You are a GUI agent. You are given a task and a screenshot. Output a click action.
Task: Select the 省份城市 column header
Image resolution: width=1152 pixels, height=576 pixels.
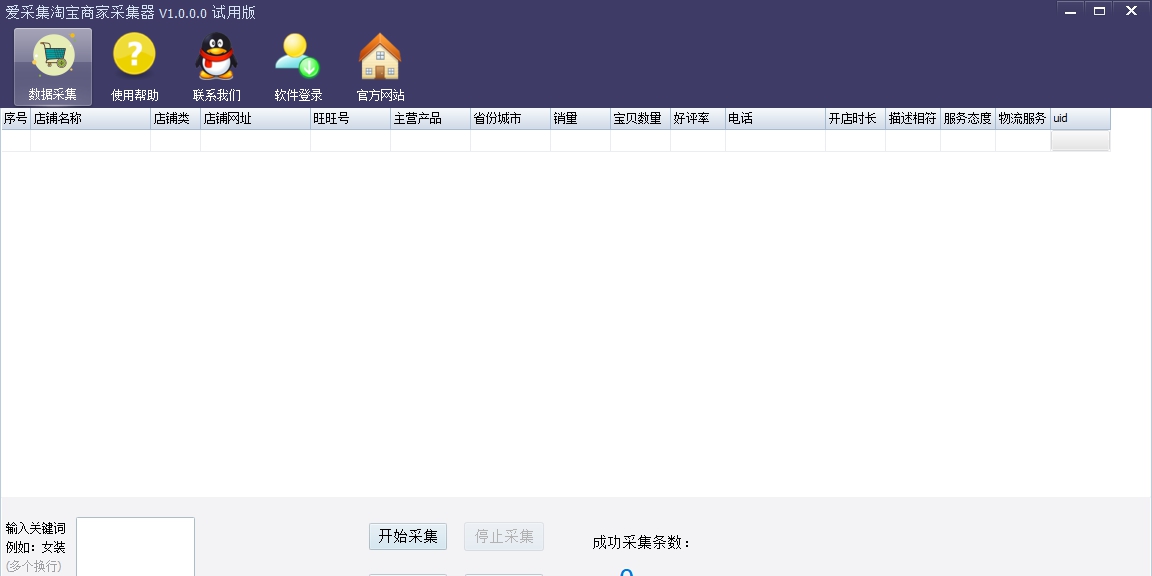[x=509, y=118]
